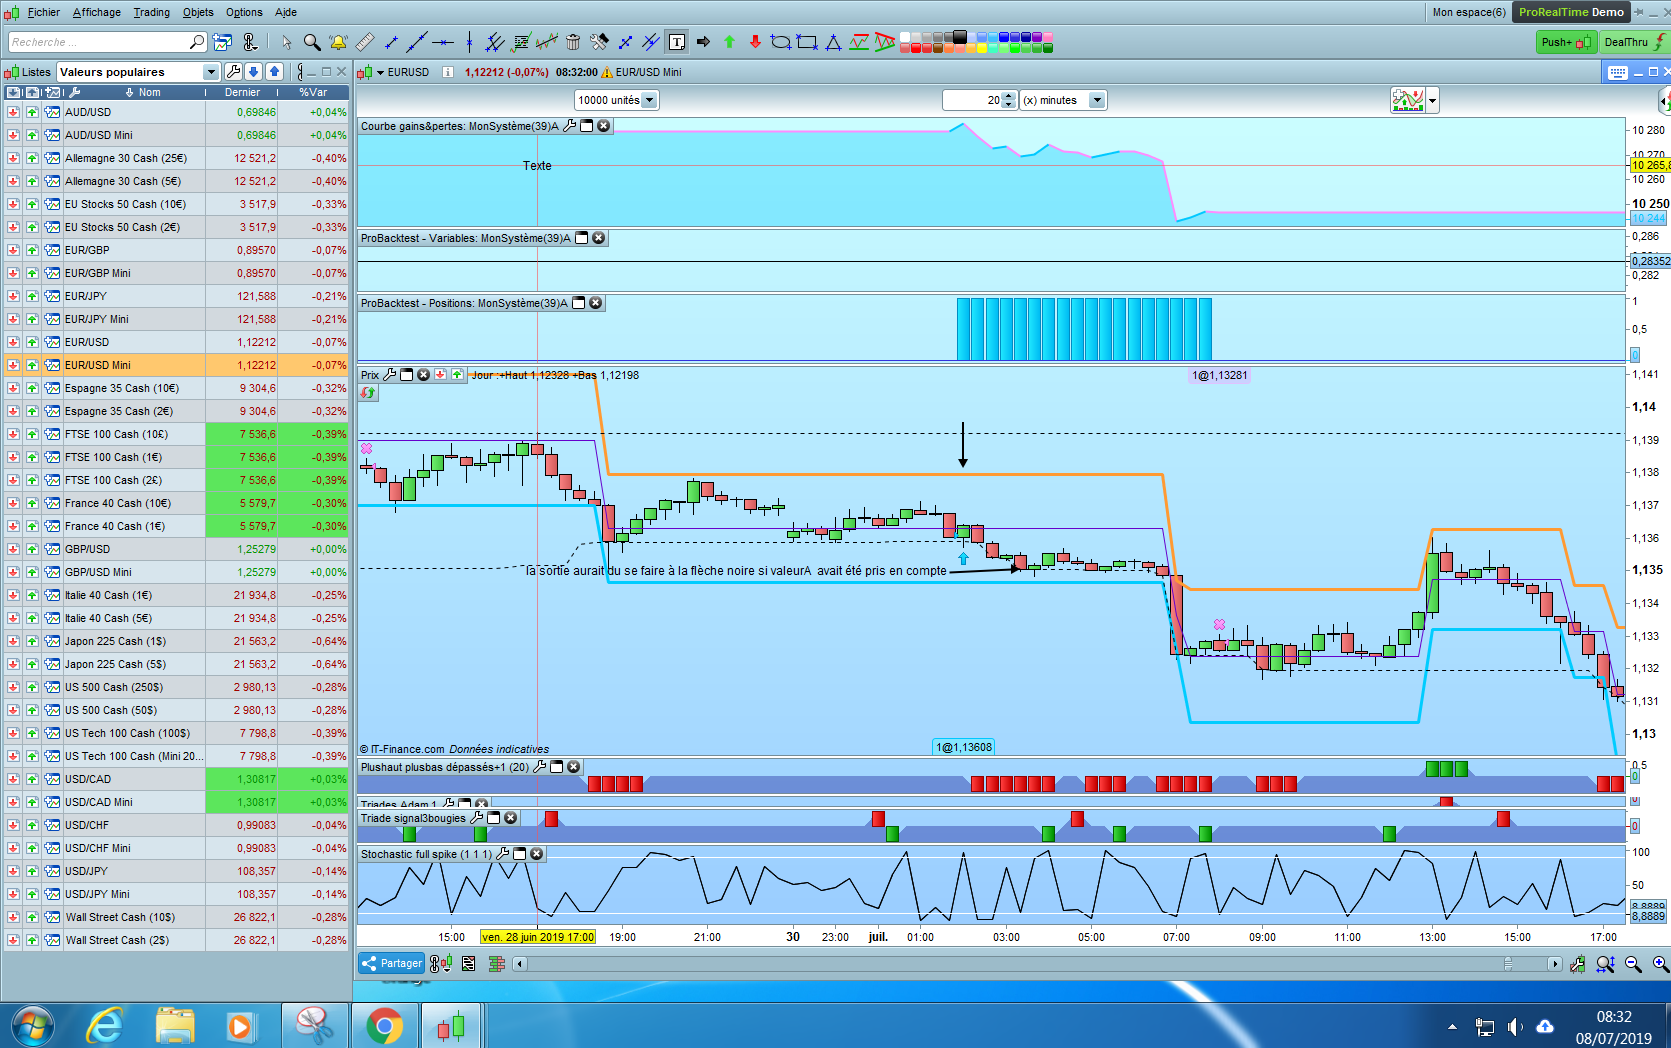The width and height of the screenshot is (1671, 1048).
Task: Close the Triade signal3bougies panel
Action: point(510,818)
